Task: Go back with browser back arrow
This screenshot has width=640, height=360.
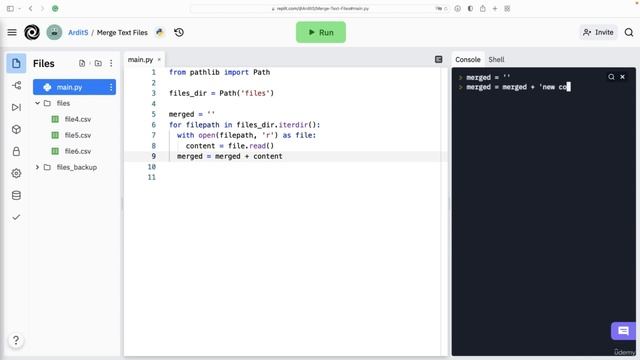Action: tap(31, 9)
